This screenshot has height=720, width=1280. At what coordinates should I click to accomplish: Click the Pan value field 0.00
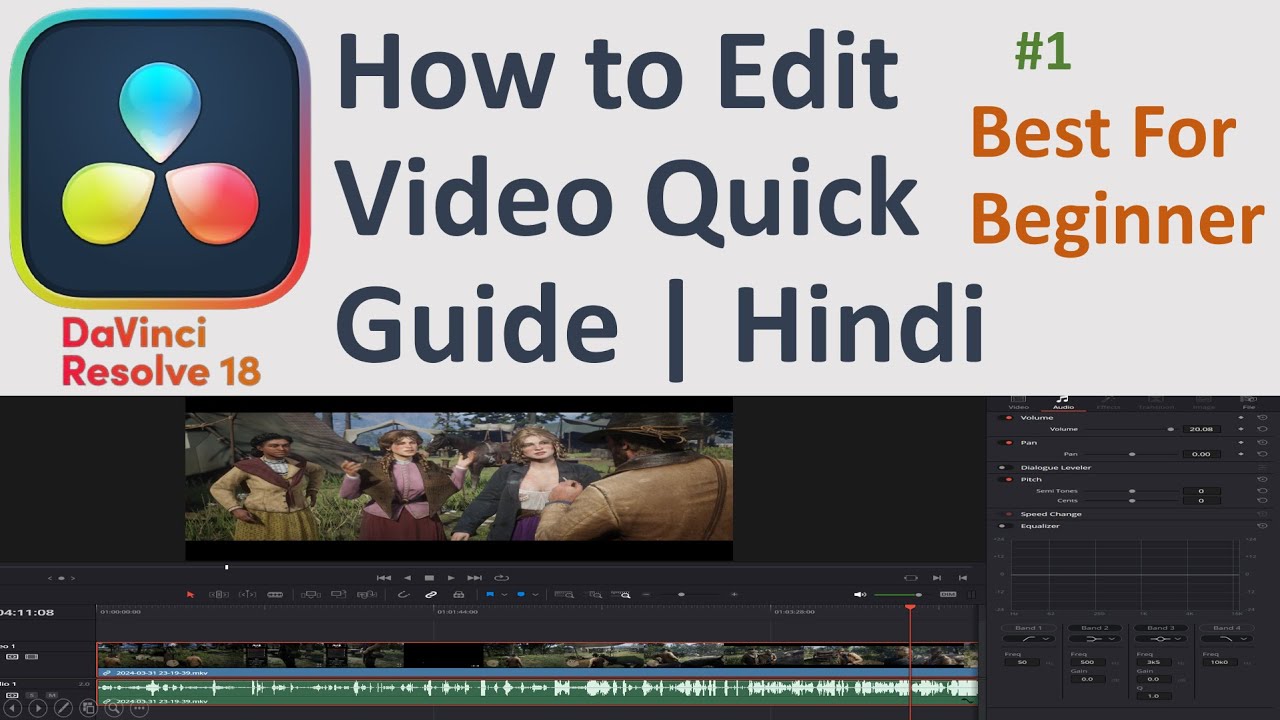[1201, 454]
